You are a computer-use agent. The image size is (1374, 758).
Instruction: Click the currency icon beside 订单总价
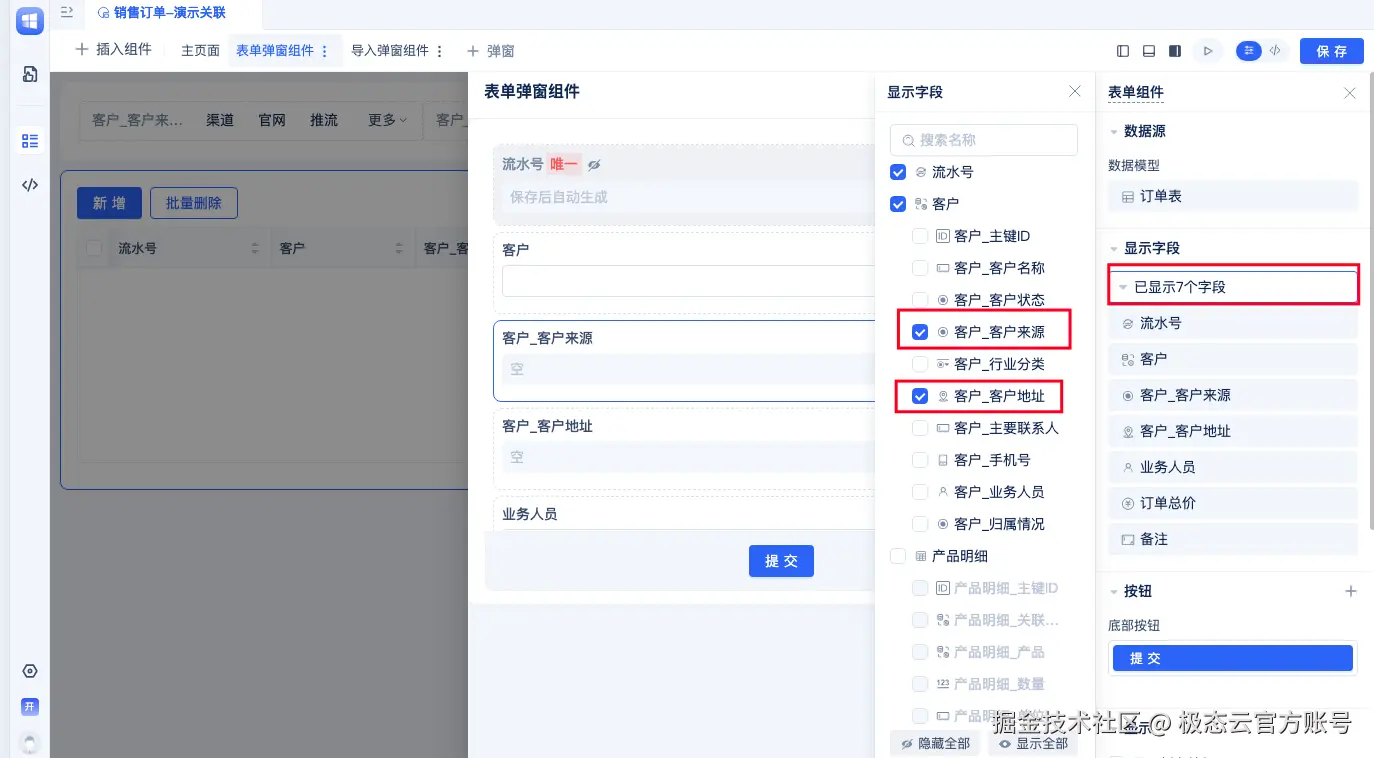[x=1128, y=503]
